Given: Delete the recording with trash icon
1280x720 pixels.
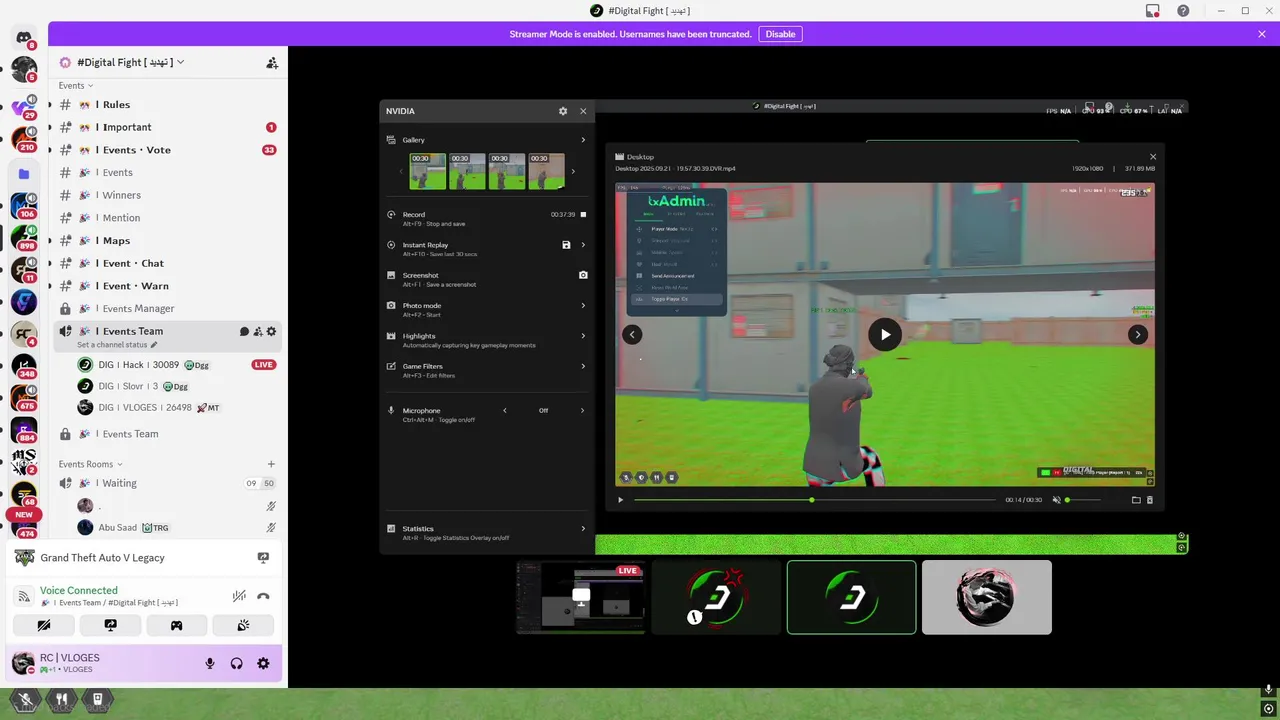Looking at the screenshot, I should click(x=1150, y=500).
